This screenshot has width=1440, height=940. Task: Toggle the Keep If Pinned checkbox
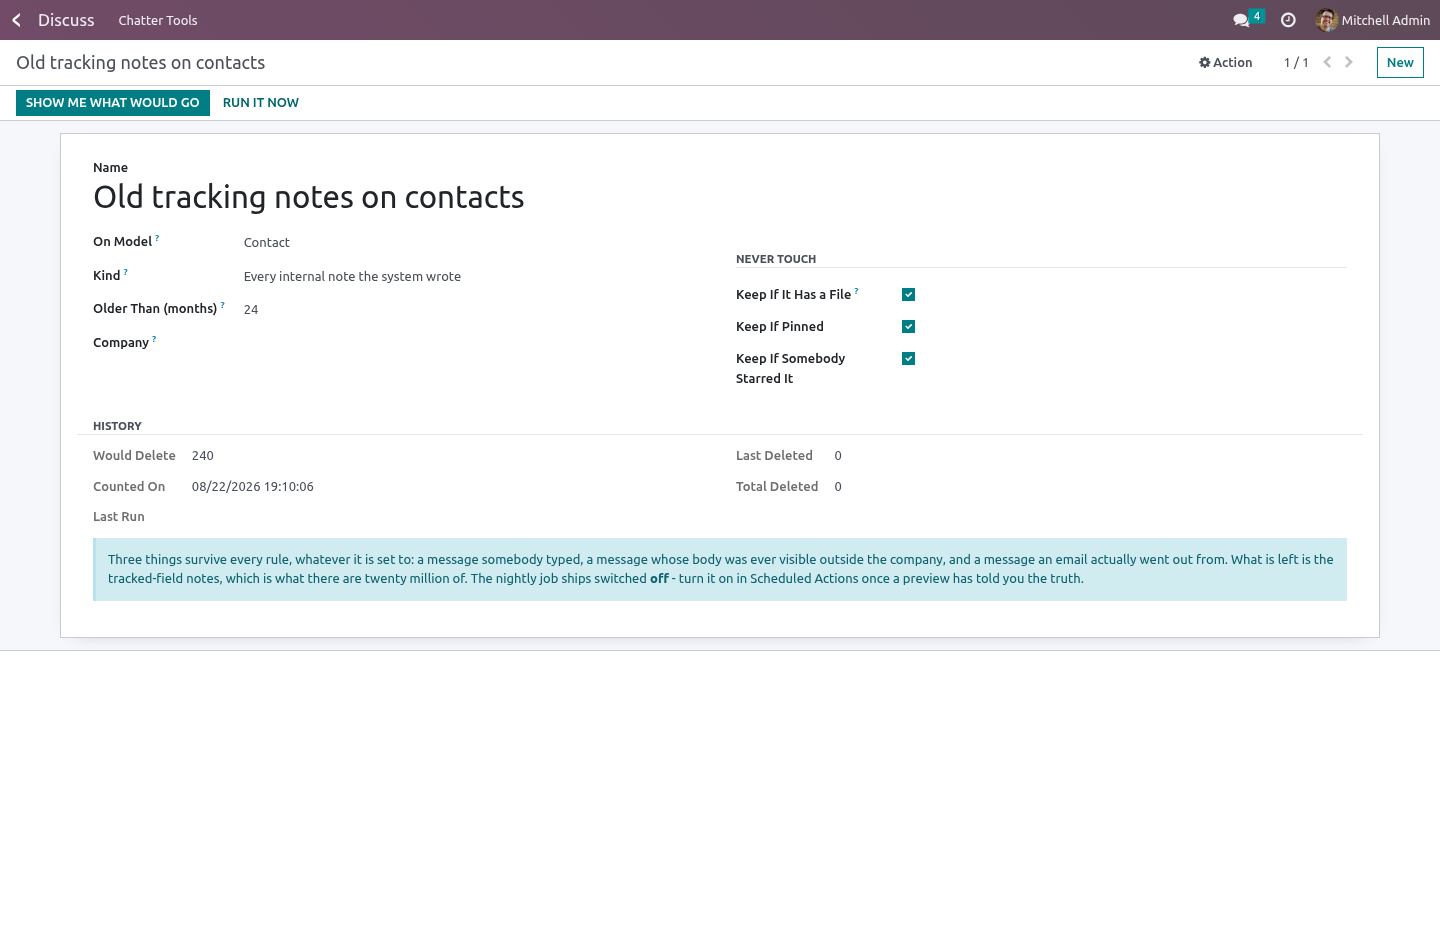(908, 326)
